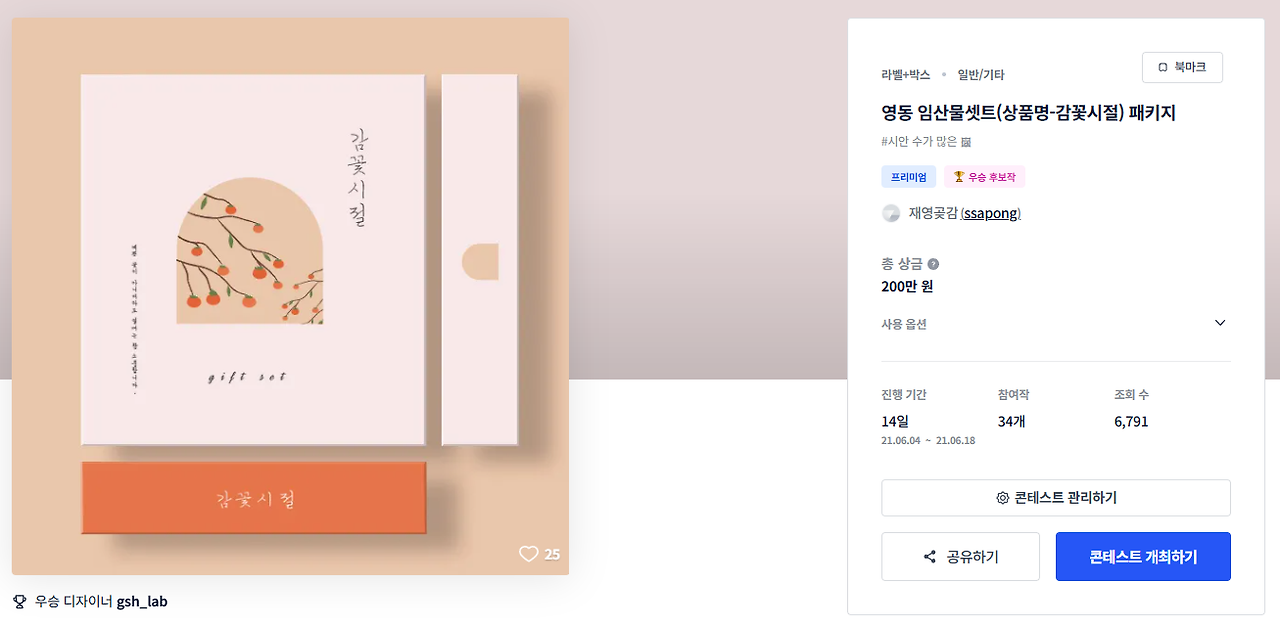Image resolution: width=1280 pixels, height=626 pixels.
Task: Click the trophy icon beside 우승 디자이너
Action: (20, 601)
